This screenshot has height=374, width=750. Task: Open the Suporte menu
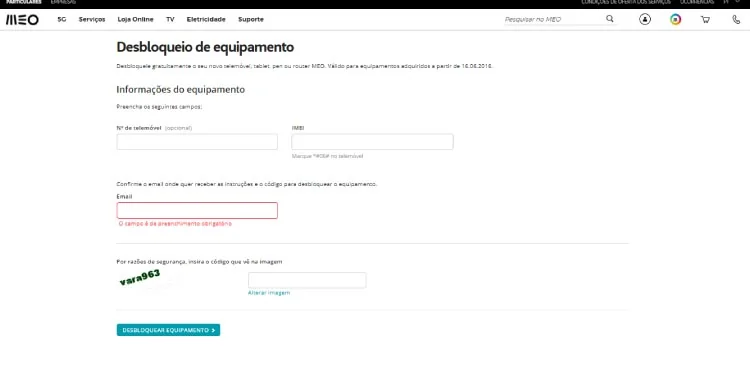tap(251, 20)
